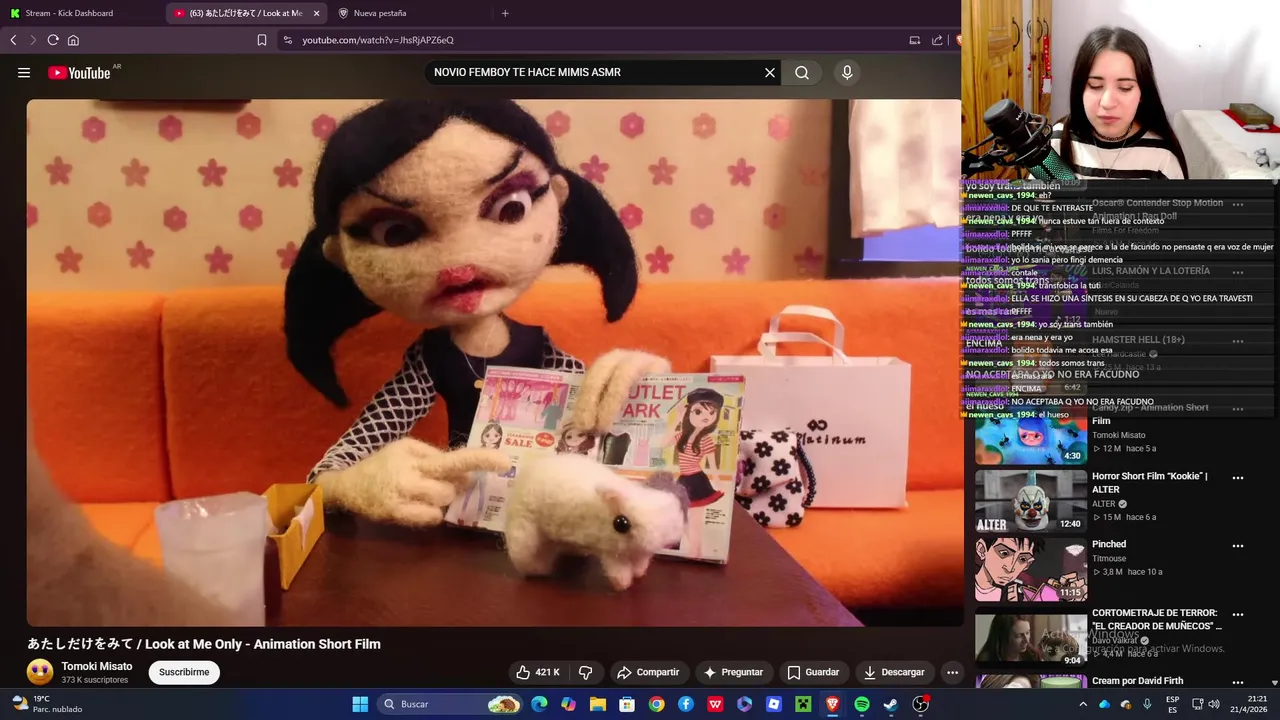
Task: Pause the video by clicking the player
Action: tap(494, 362)
